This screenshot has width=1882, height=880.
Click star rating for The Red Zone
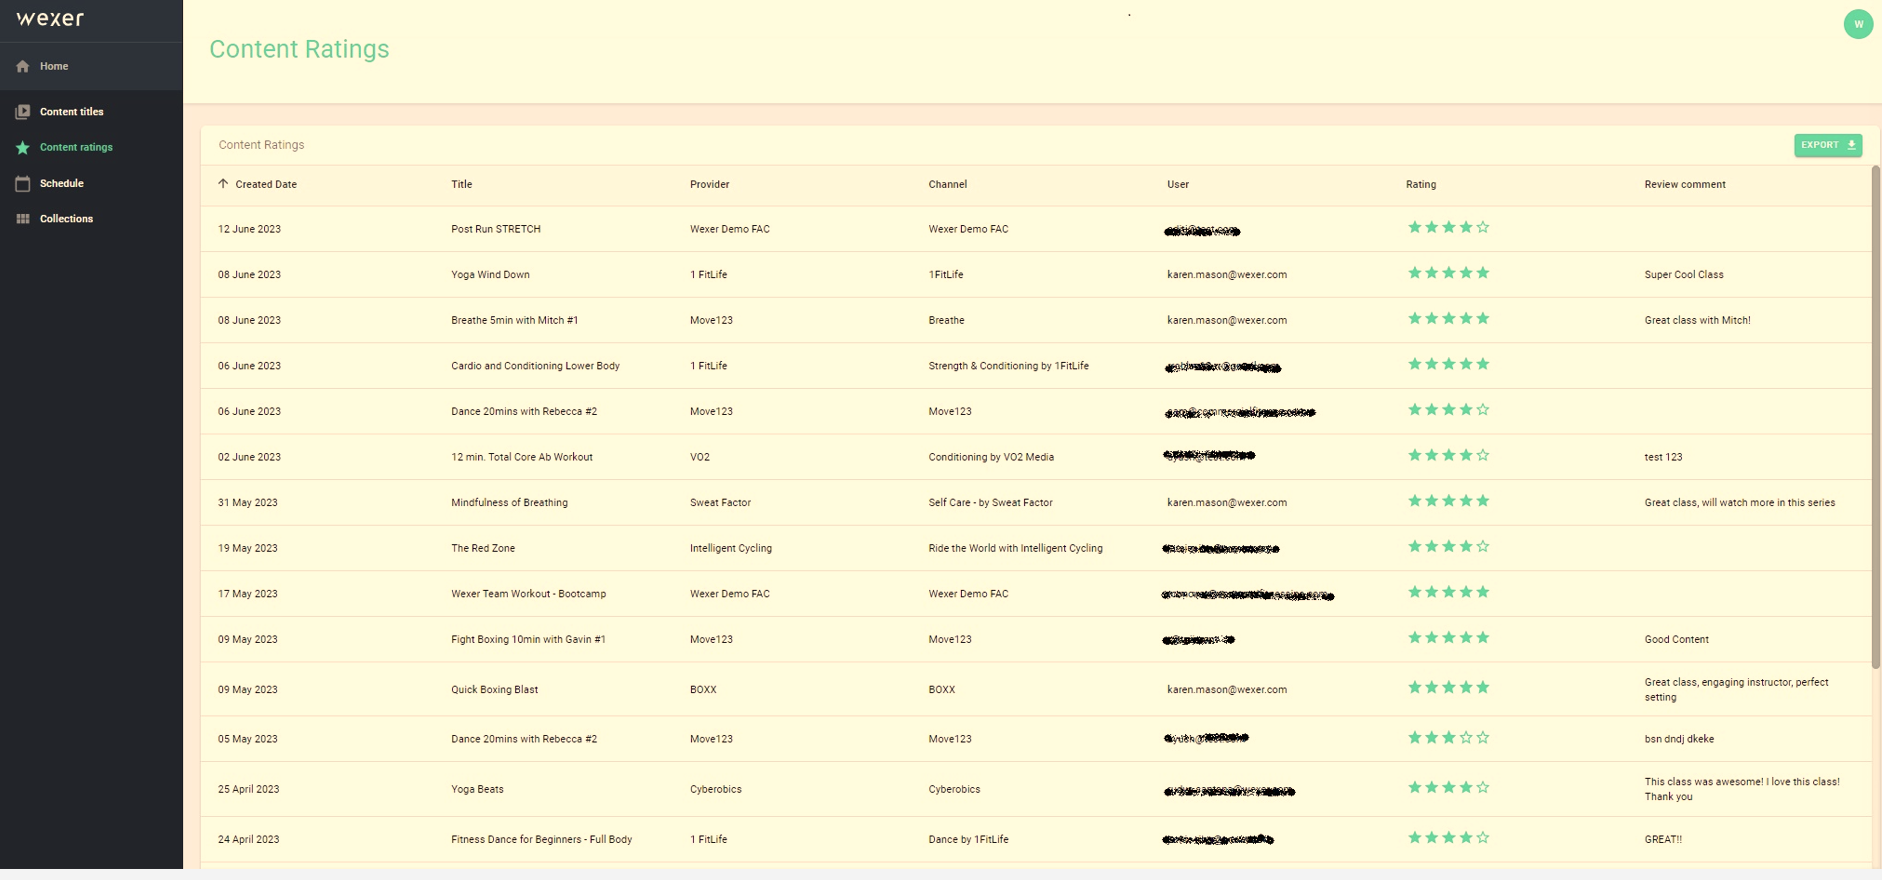pyautogui.click(x=1448, y=547)
